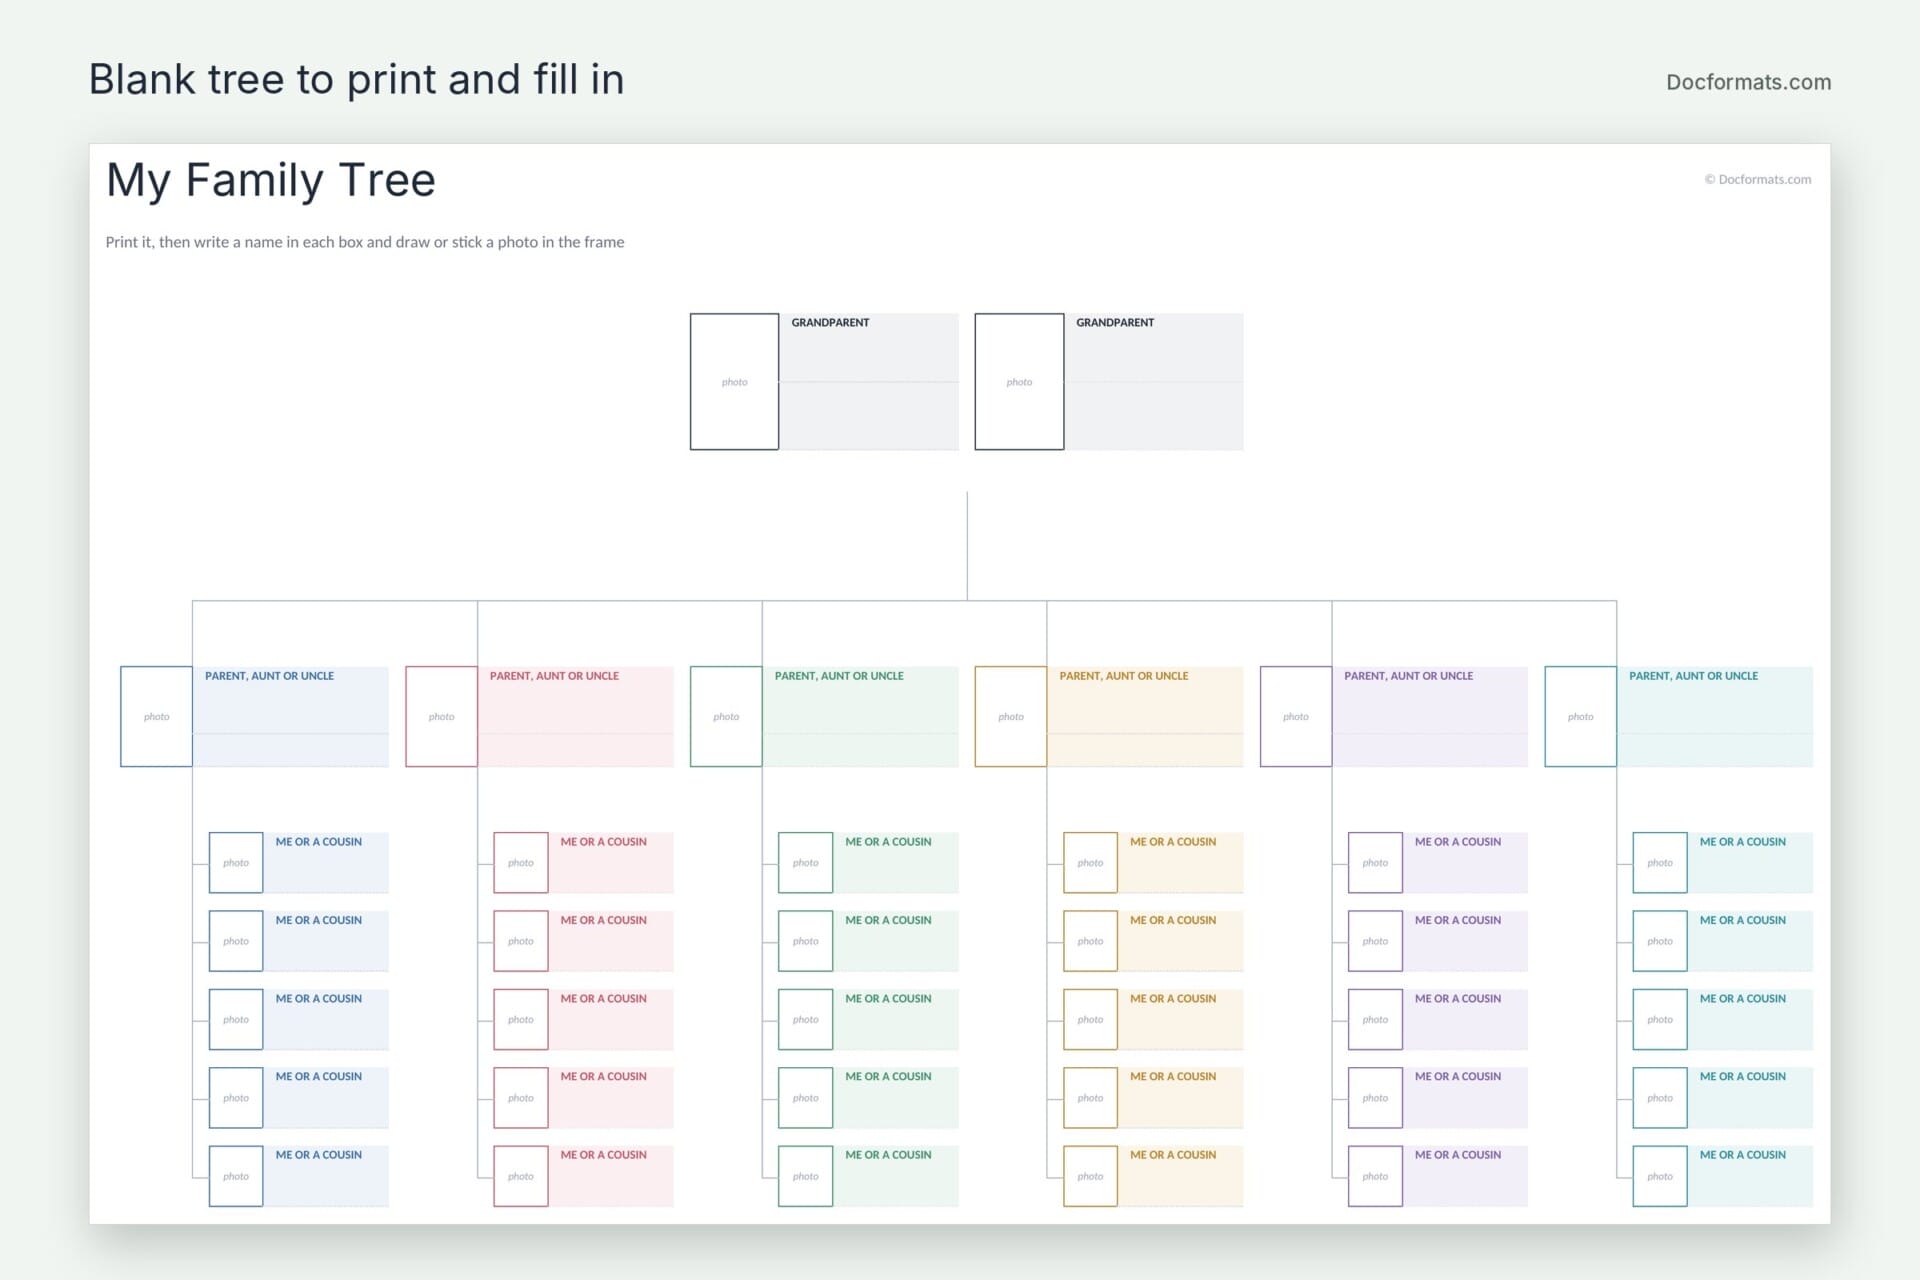This screenshot has width=1920, height=1280.
Task: Click the right GRANDPARENT photo frame
Action: point(1019,382)
